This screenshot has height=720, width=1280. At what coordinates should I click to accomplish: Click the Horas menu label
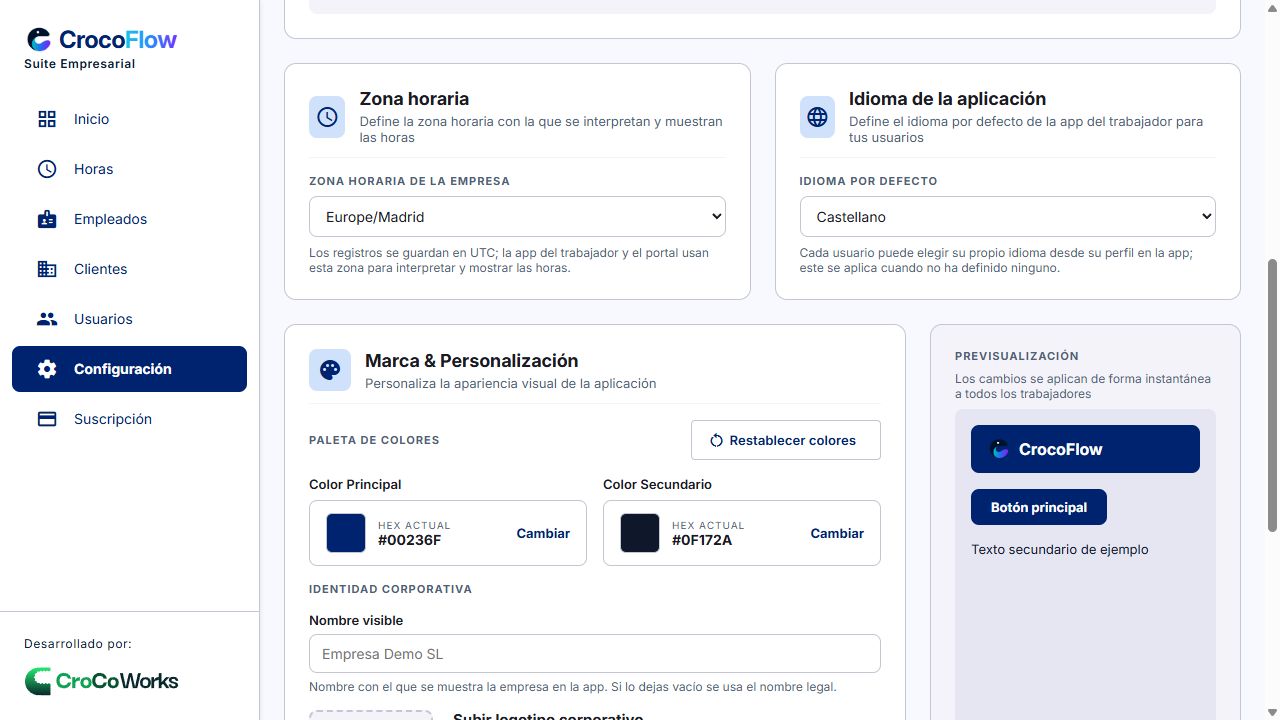pyautogui.click(x=93, y=169)
